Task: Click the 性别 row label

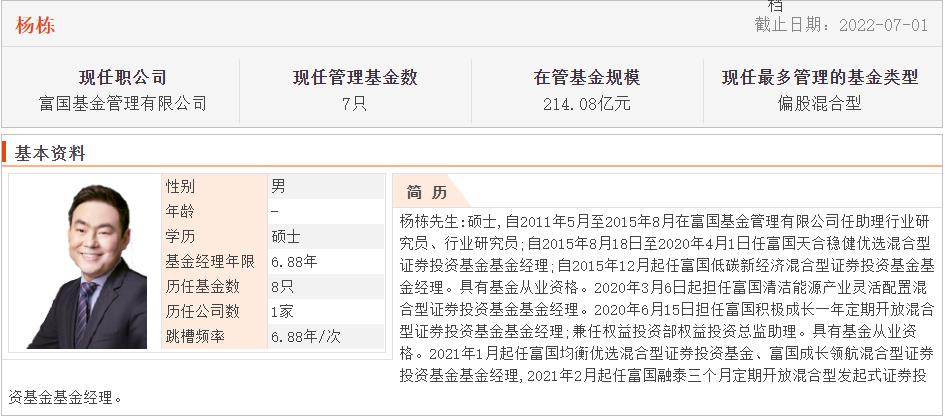Action: tap(180, 187)
